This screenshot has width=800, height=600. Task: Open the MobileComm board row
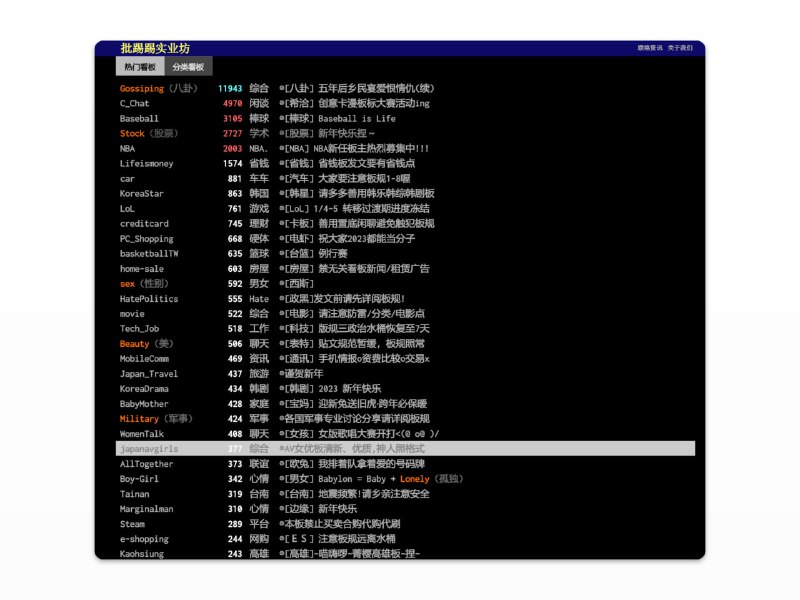[x=405, y=359]
